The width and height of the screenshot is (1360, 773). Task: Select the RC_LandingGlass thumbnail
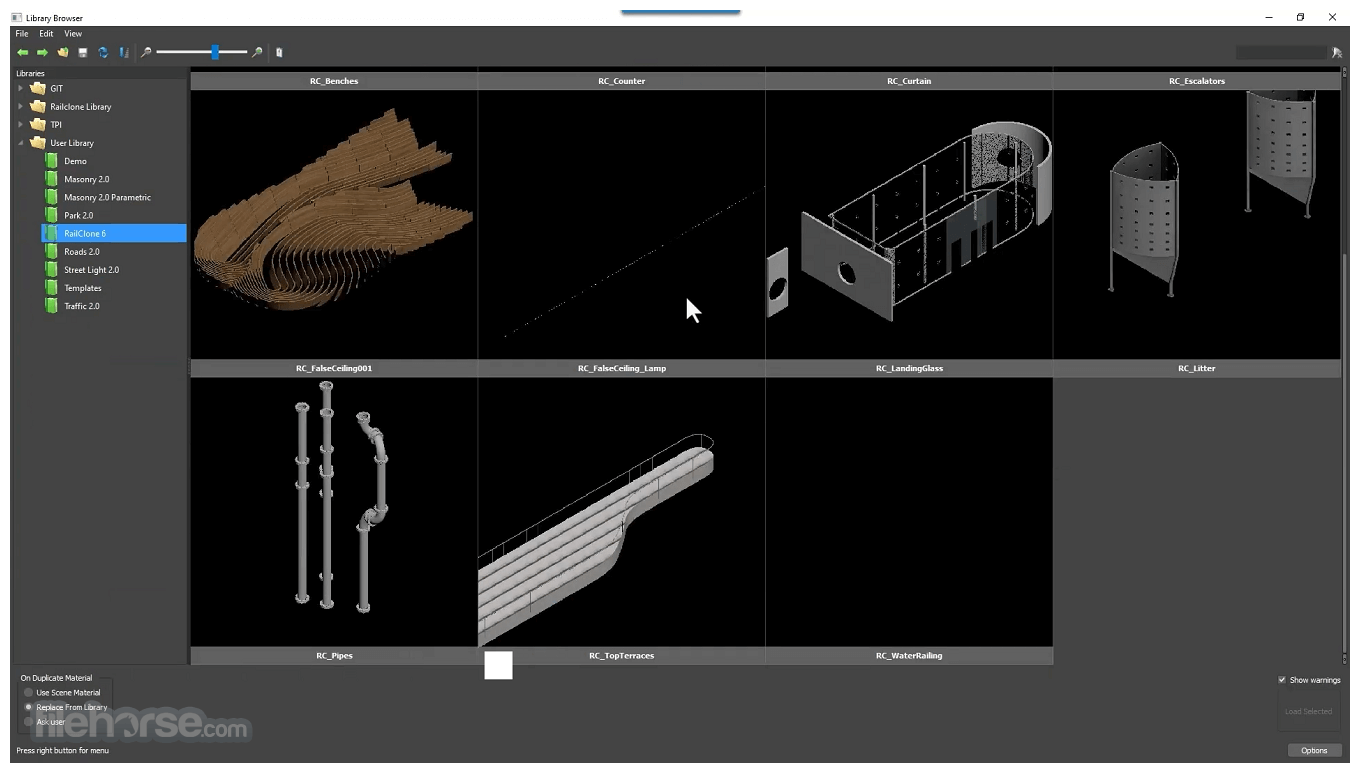click(x=909, y=224)
